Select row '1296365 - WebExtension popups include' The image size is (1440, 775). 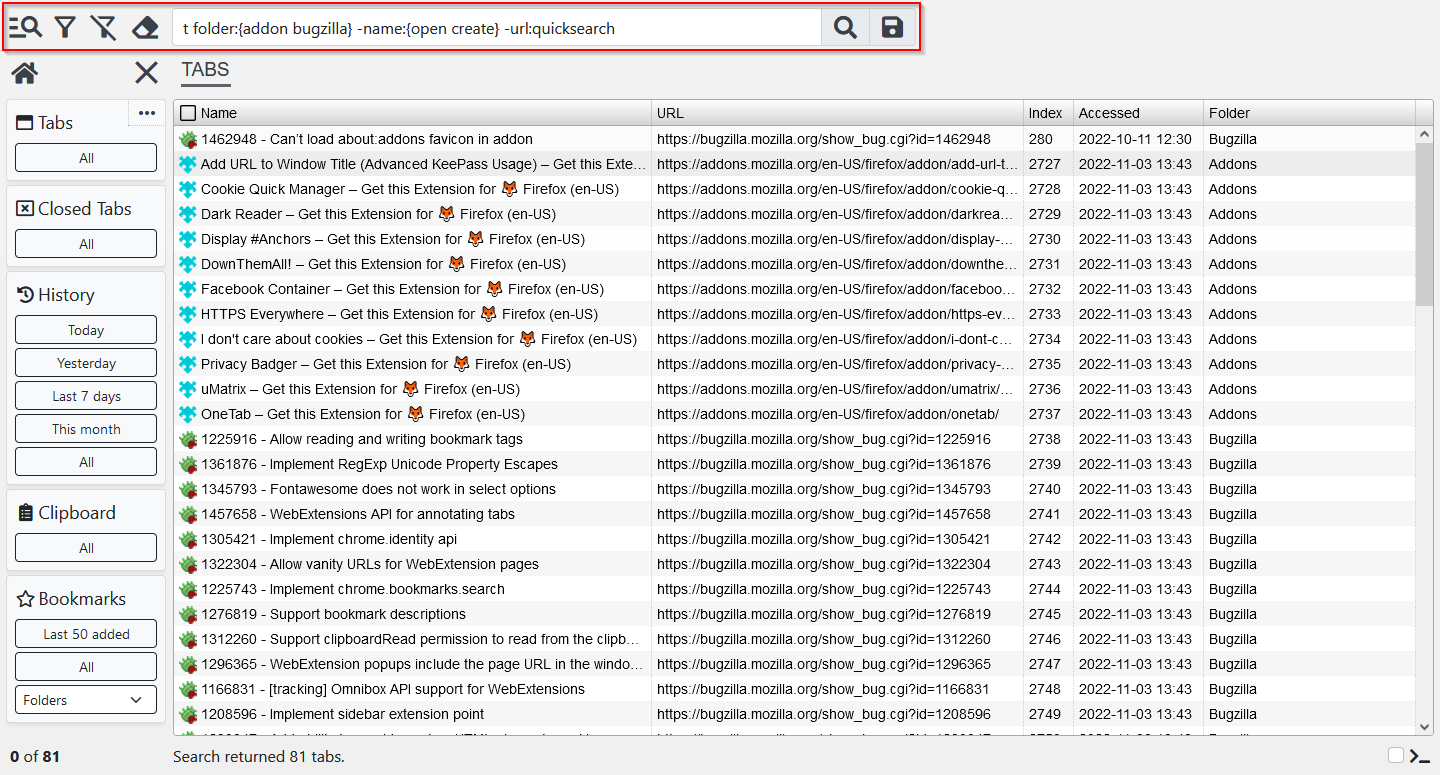click(795, 664)
